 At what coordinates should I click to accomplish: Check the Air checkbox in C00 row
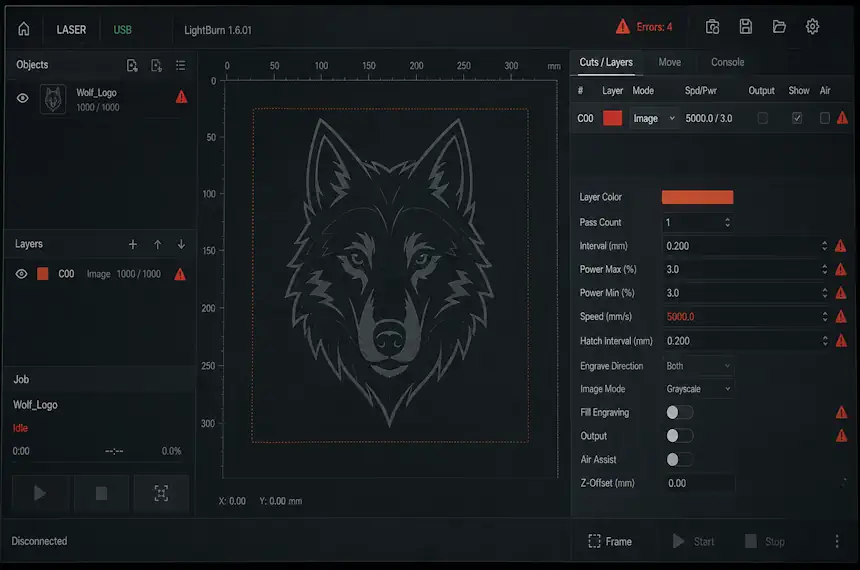click(x=824, y=118)
